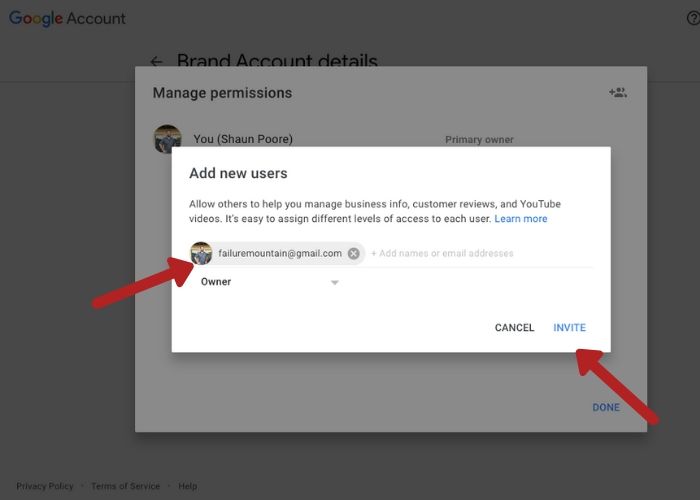Go back using the Brand Account details arrow

click(x=156, y=61)
